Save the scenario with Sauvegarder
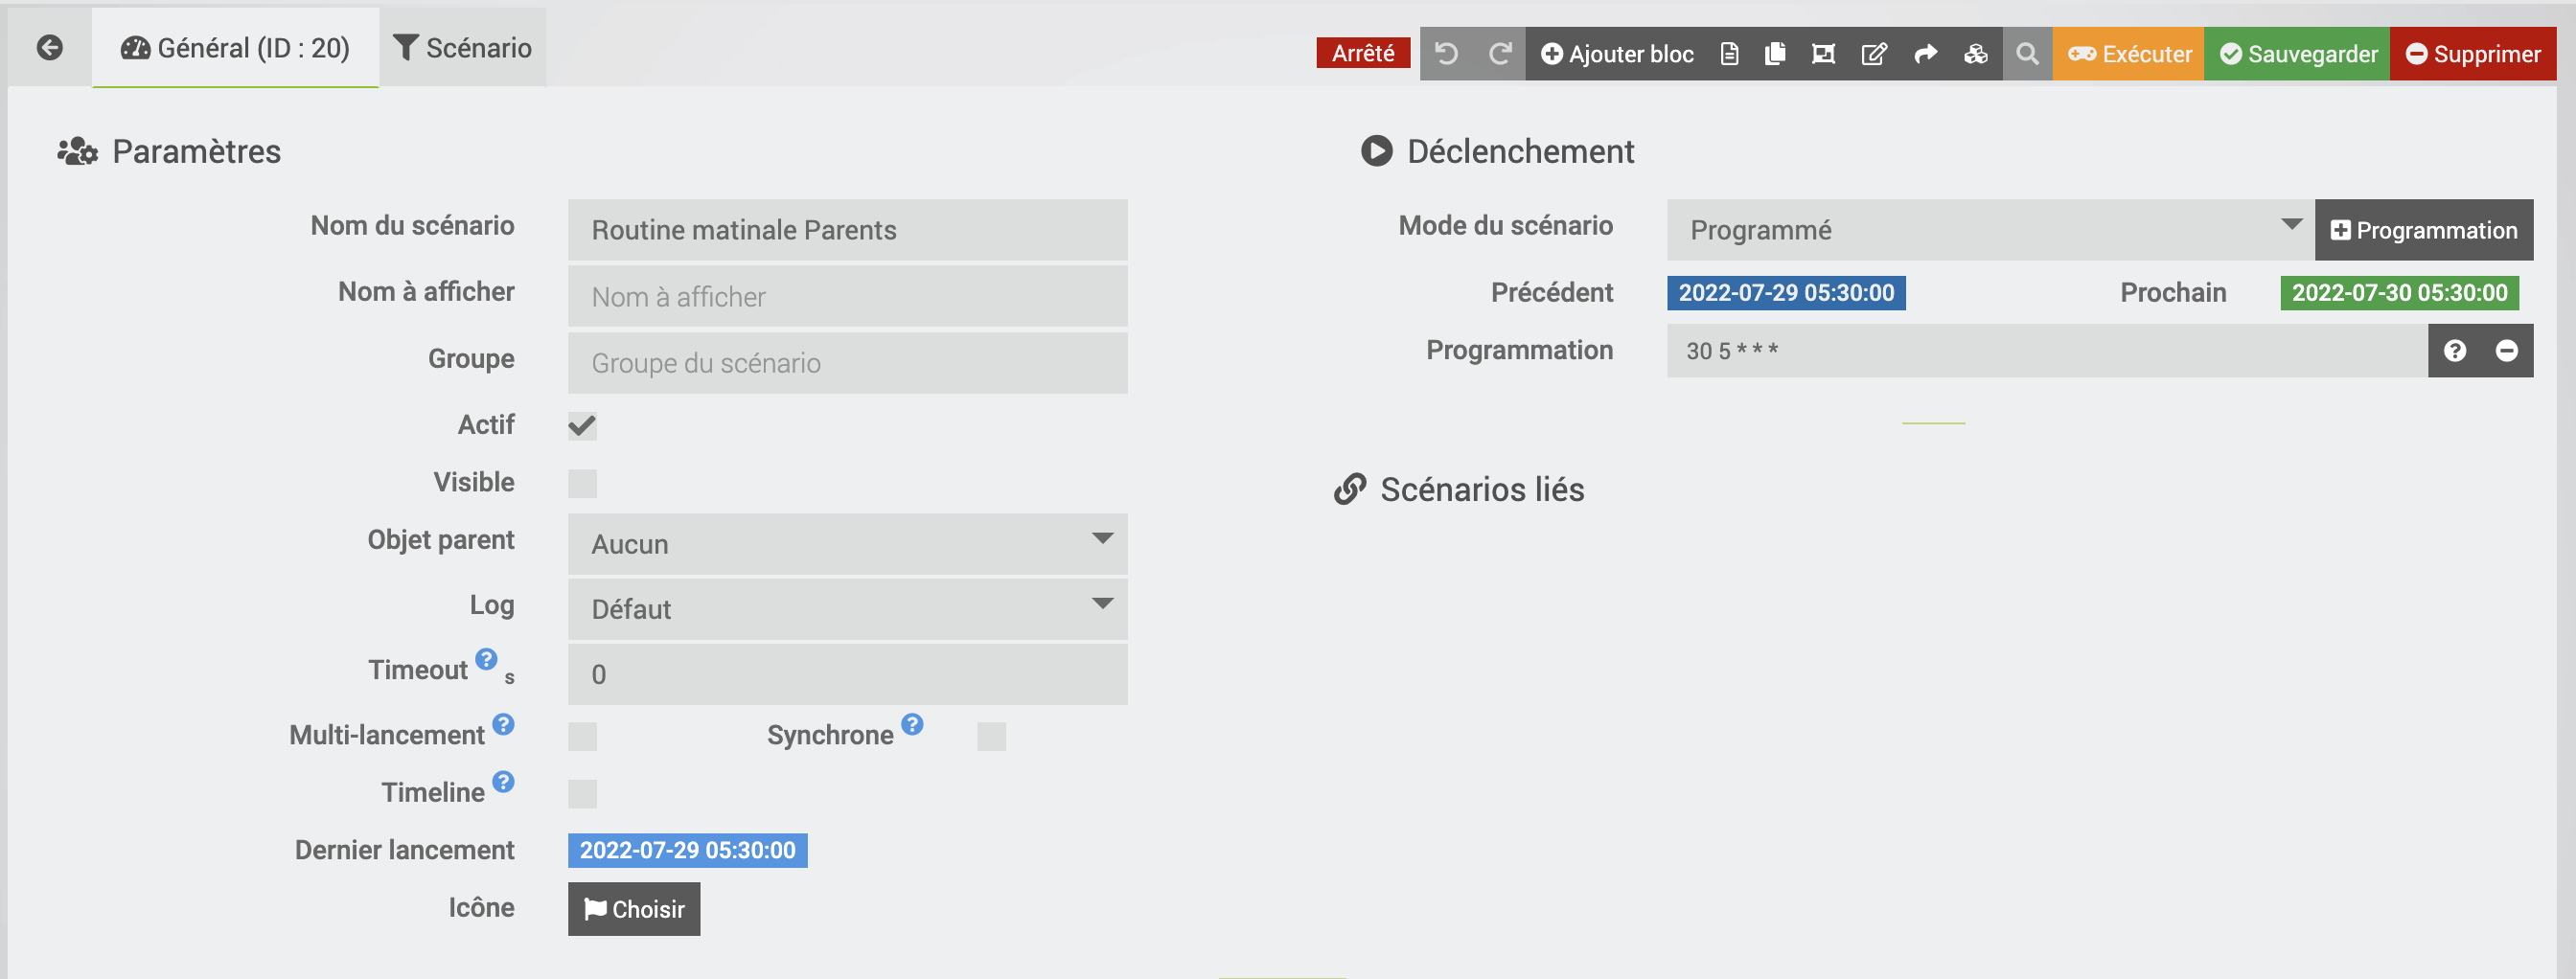This screenshot has width=2576, height=979. pos(2297,54)
